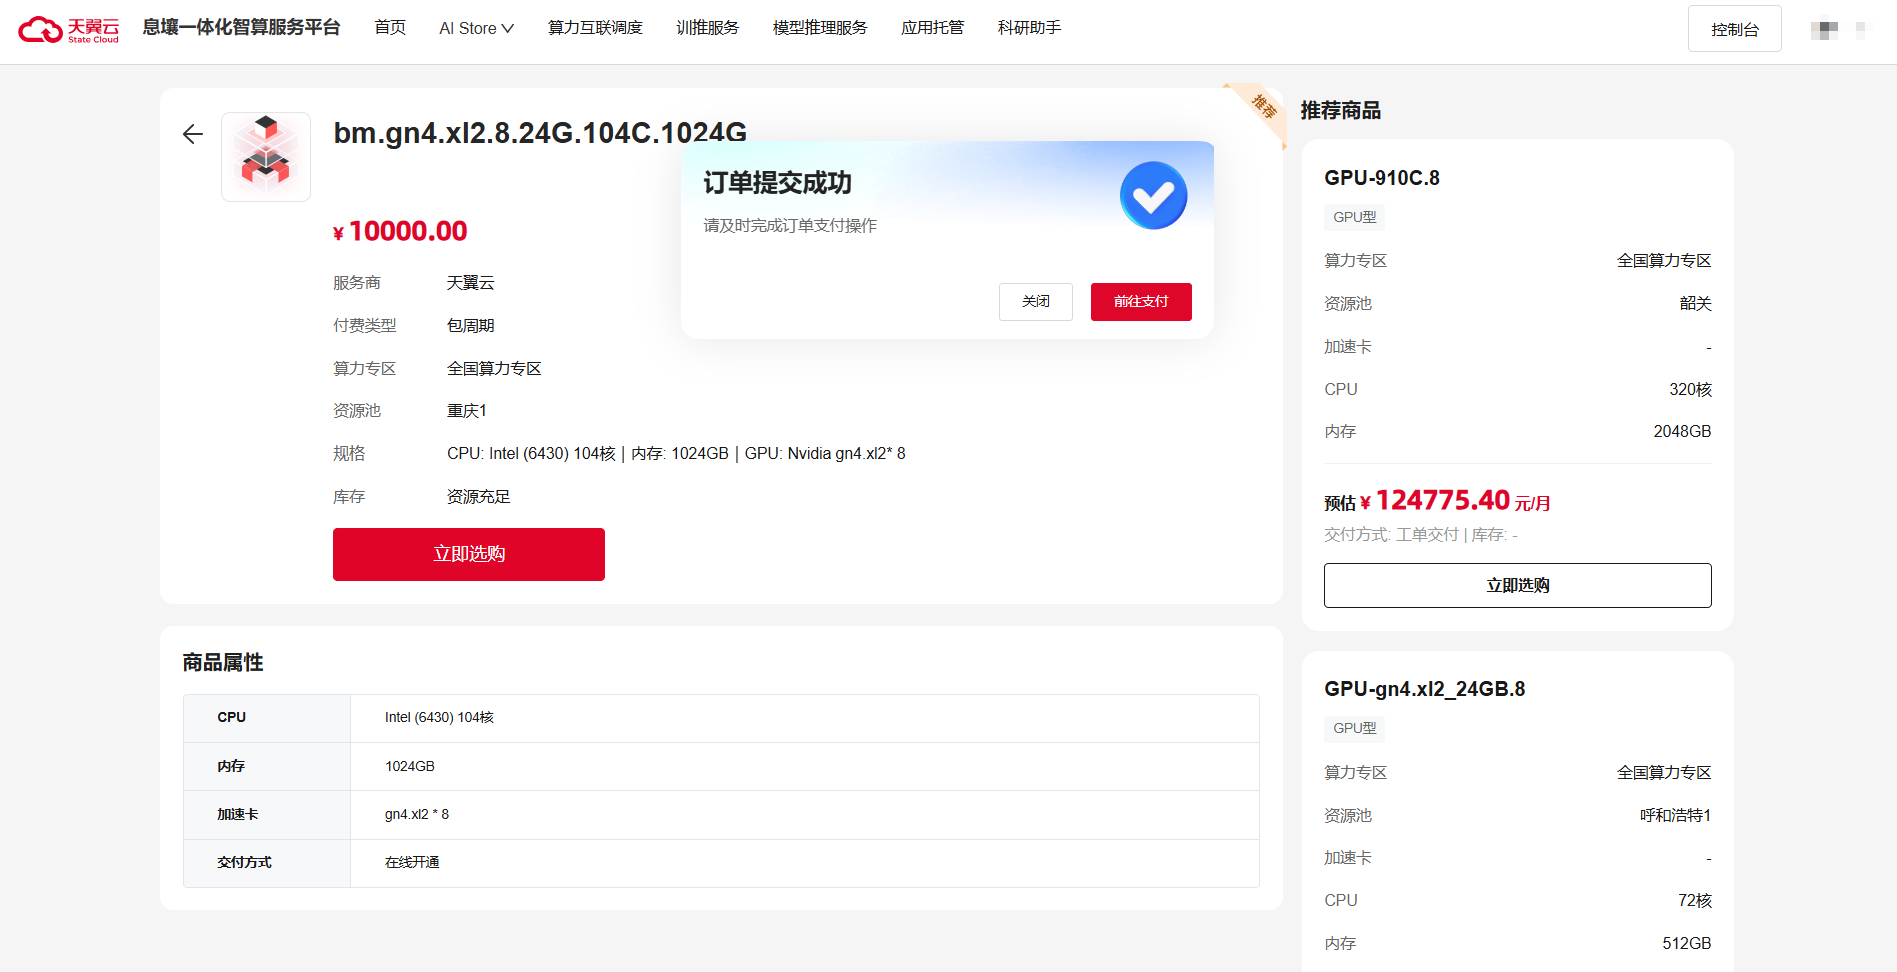
Task: Open 模型推理服务 in the top navigation
Action: [820, 28]
